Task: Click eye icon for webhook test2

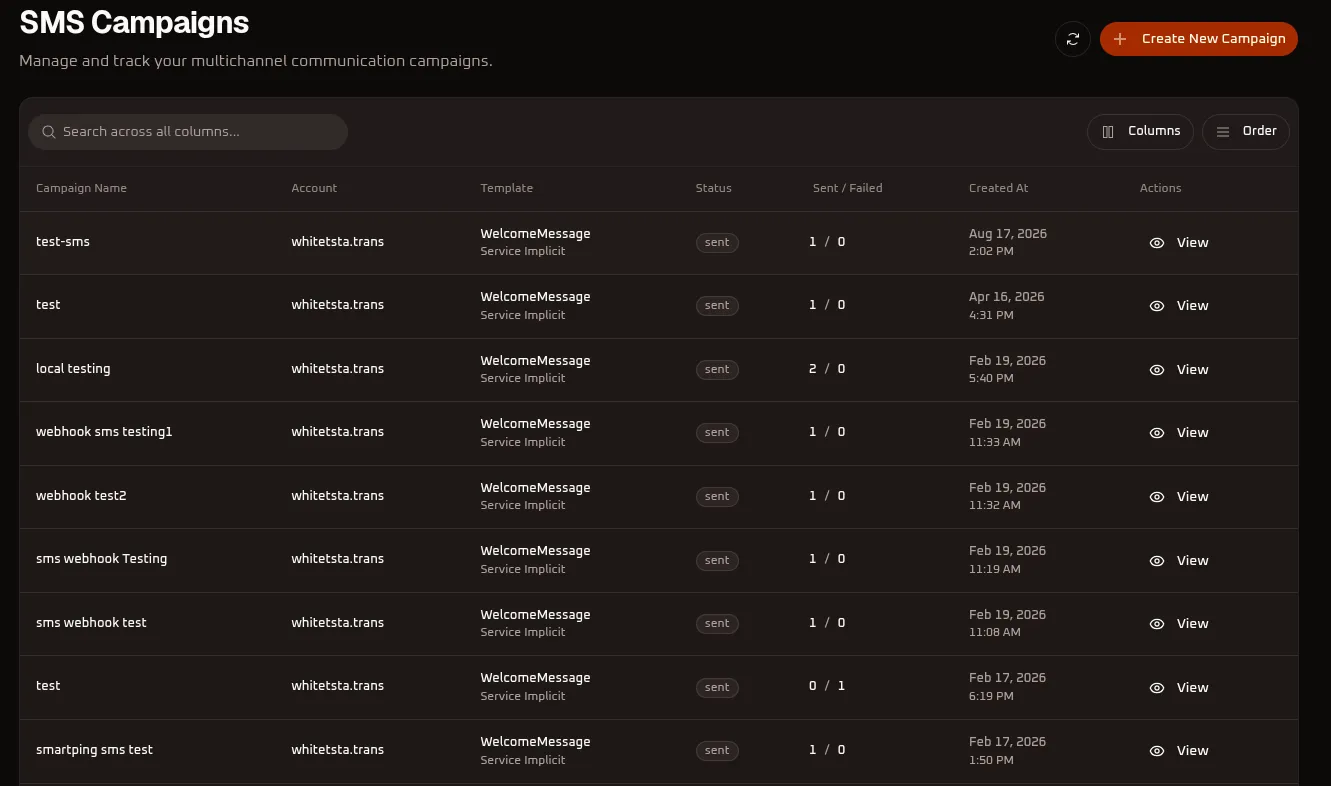Action: pos(1157,497)
